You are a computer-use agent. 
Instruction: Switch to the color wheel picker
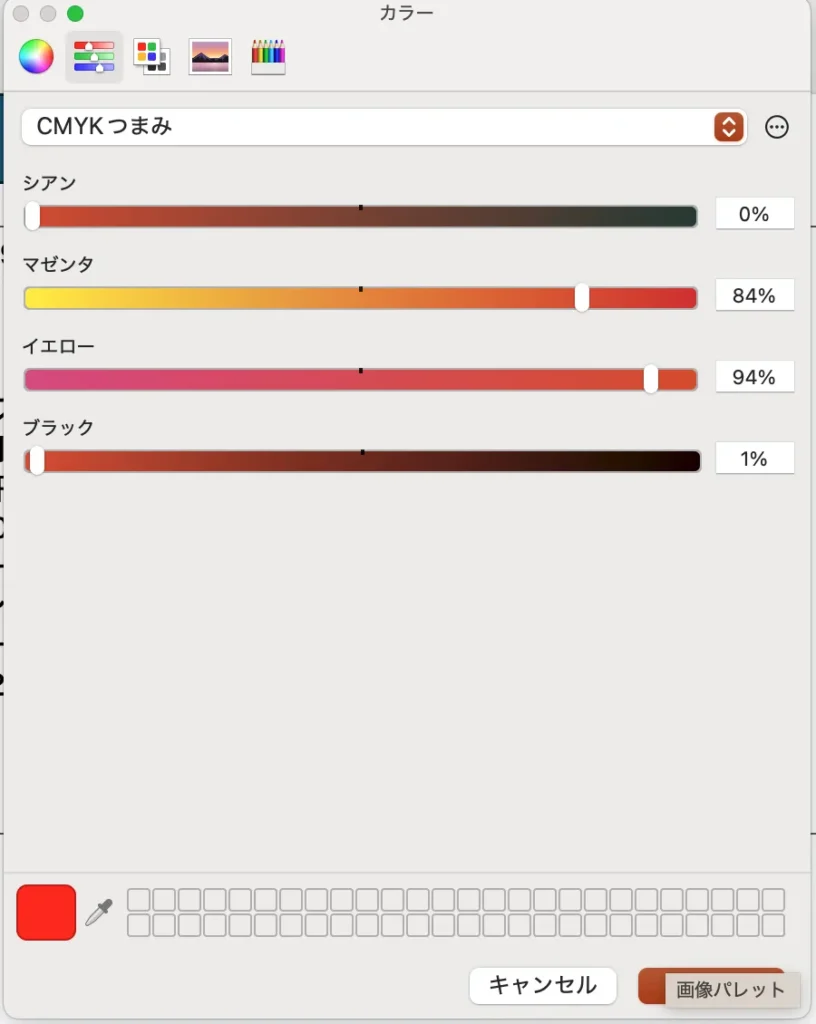(x=35, y=56)
